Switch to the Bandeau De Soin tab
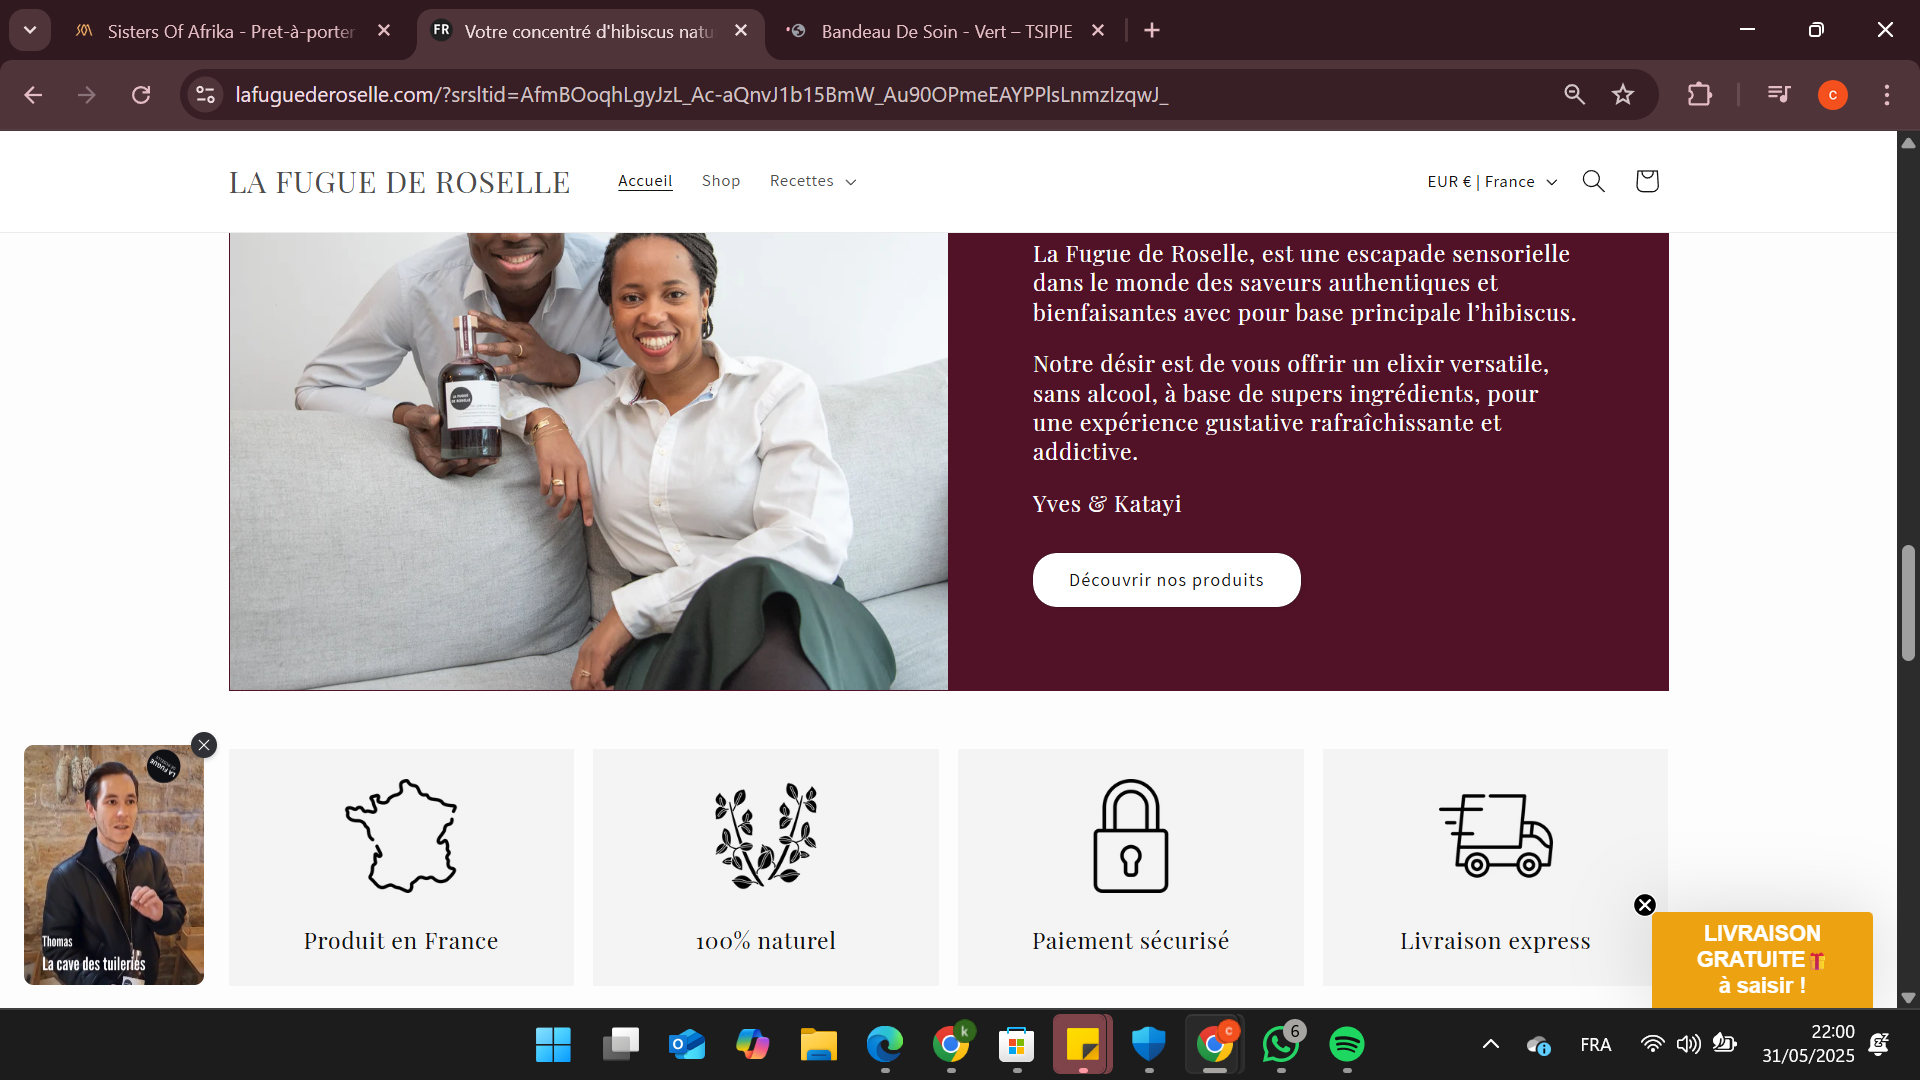Image resolution: width=1920 pixels, height=1080 pixels. (945, 31)
